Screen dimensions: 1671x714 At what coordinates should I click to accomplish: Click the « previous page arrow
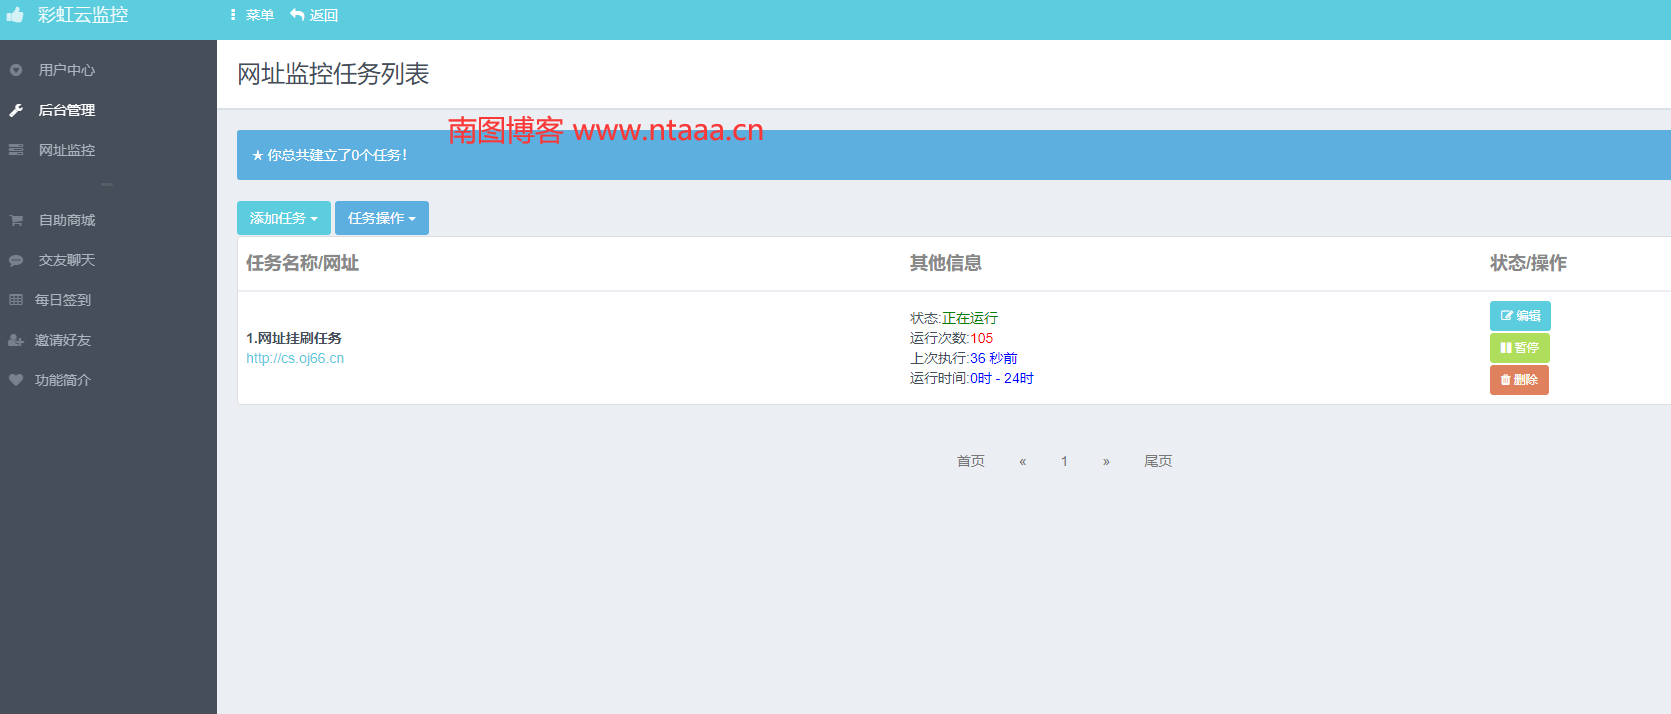1022,461
